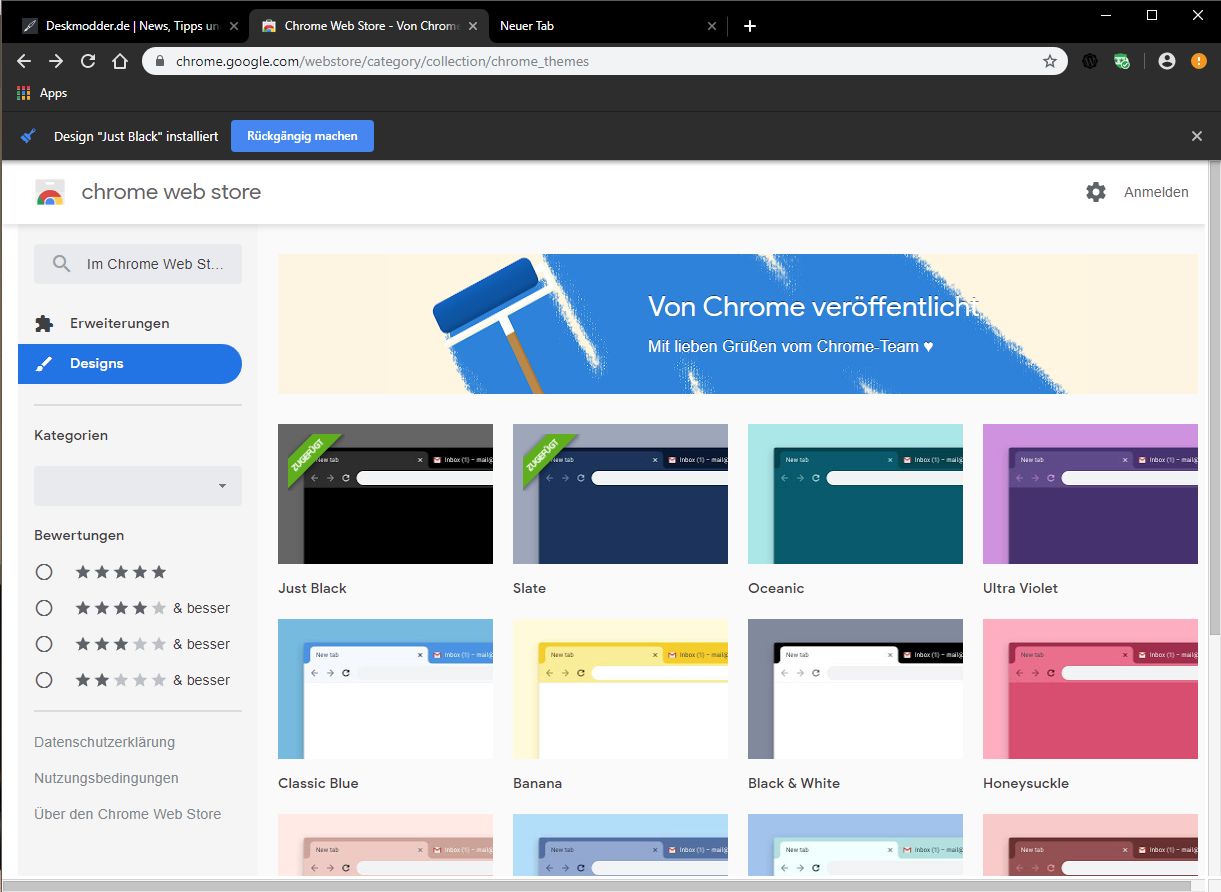Open the Honeysuckle theme thumbnail
The width and height of the screenshot is (1221, 892).
click(x=1090, y=689)
